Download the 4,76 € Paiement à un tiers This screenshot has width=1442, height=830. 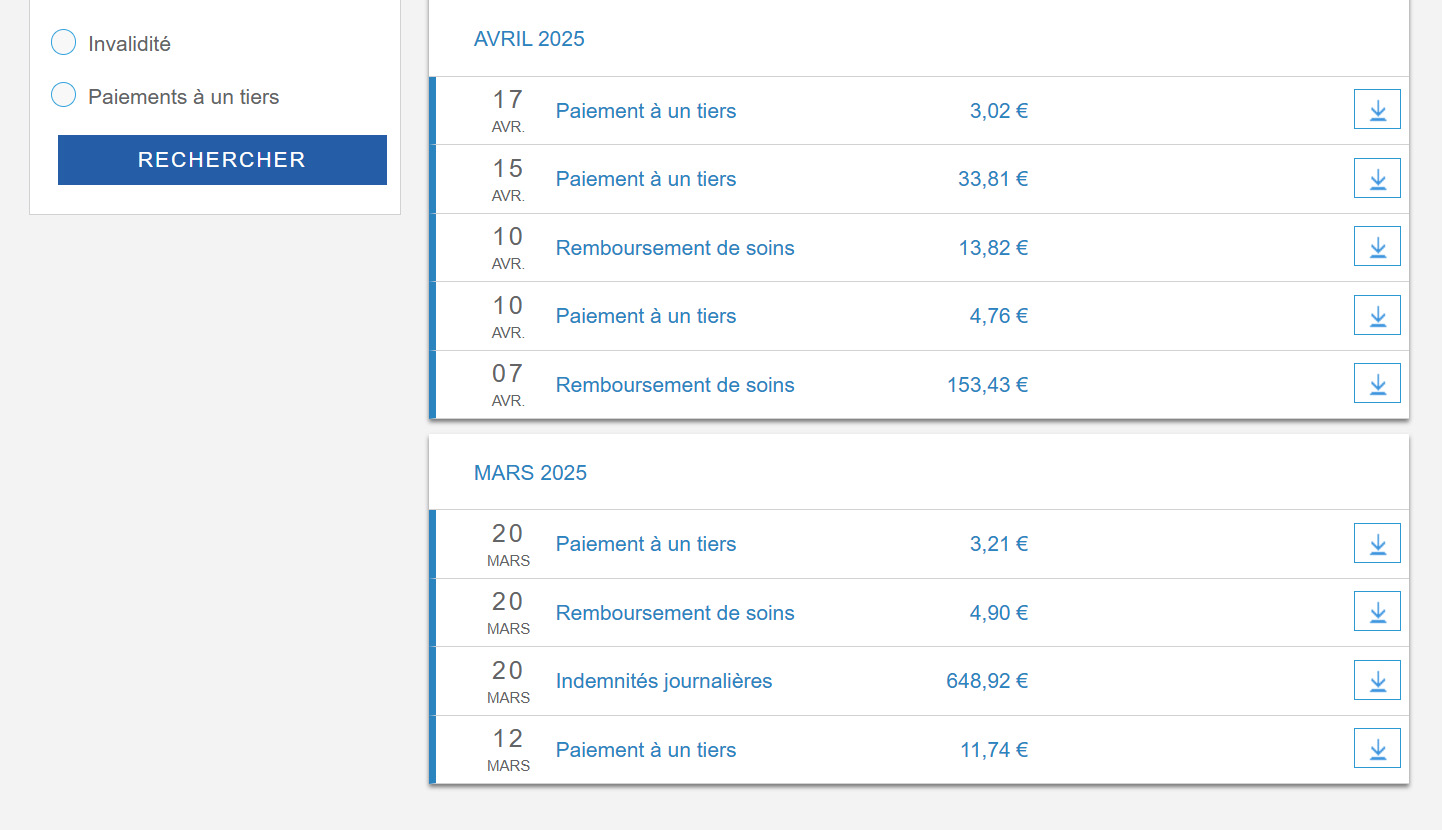tap(1377, 315)
